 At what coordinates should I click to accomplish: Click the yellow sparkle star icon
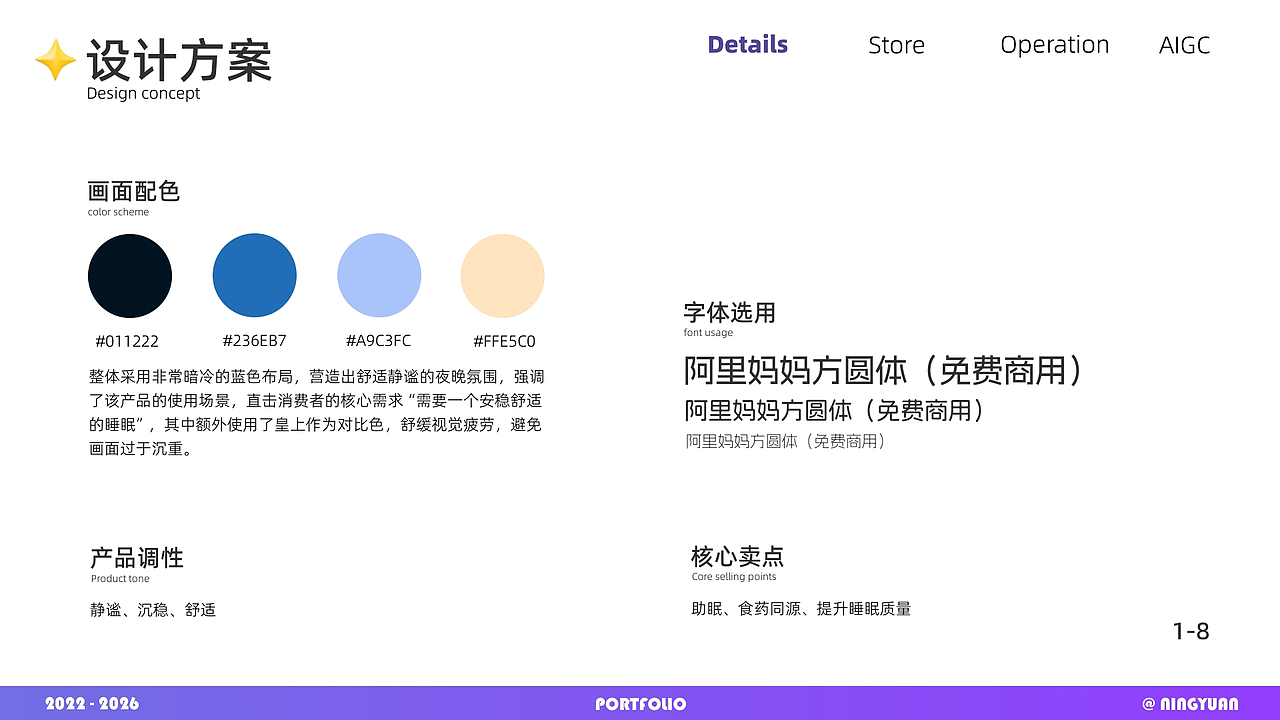(x=55, y=60)
